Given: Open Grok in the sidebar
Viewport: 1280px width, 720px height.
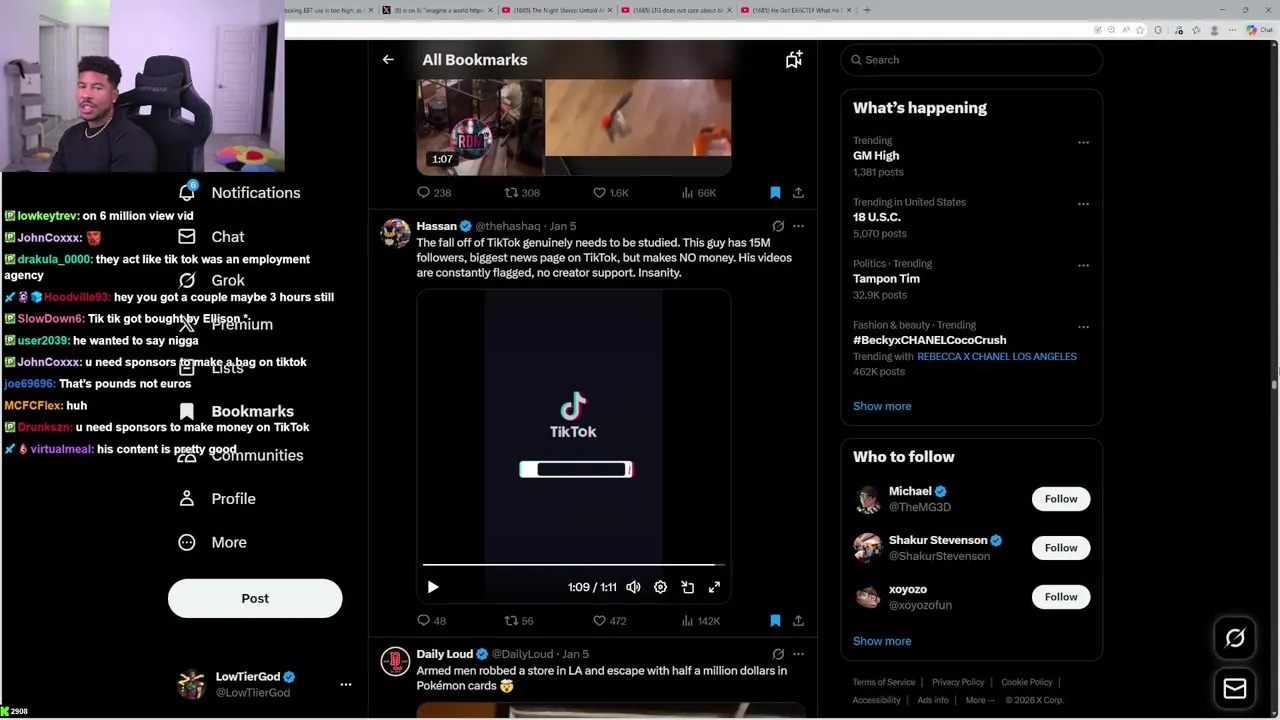Looking at the screenshot, I should [x=212, y=280].
